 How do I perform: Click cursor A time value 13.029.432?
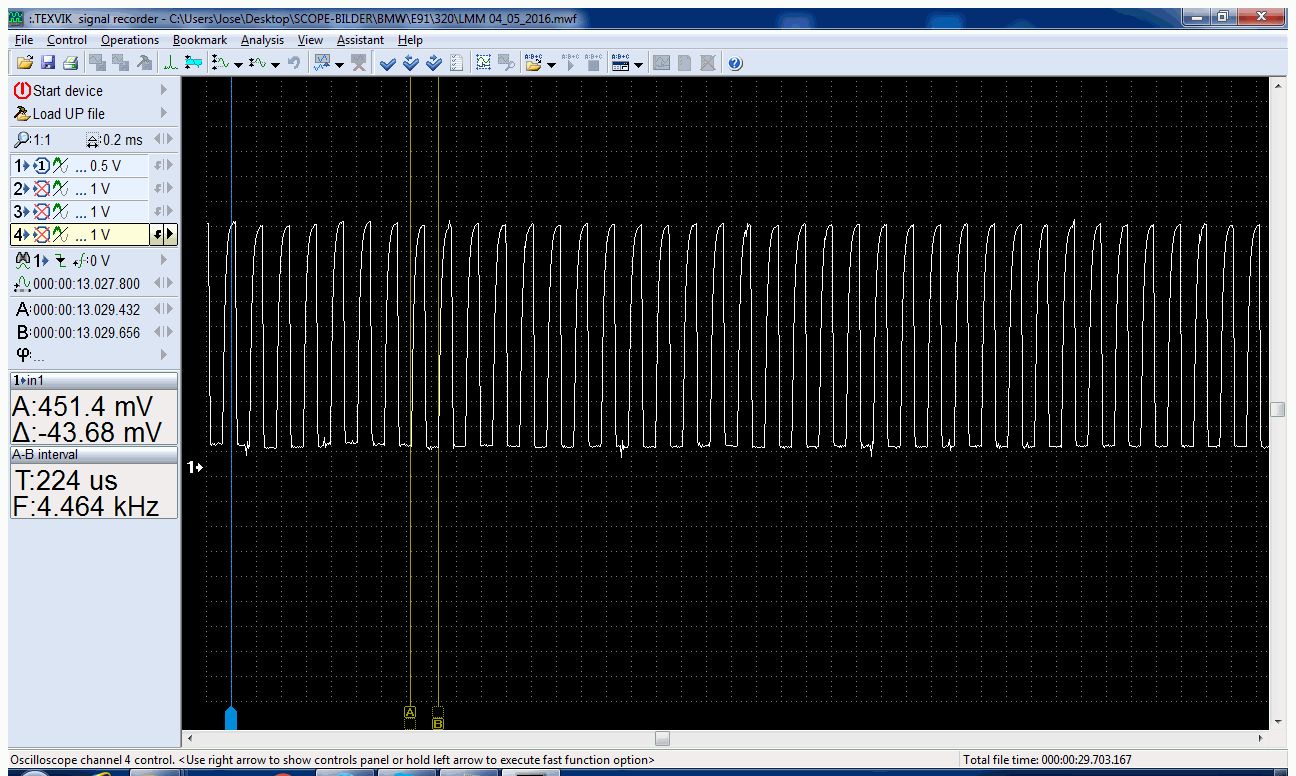(86, 309)
